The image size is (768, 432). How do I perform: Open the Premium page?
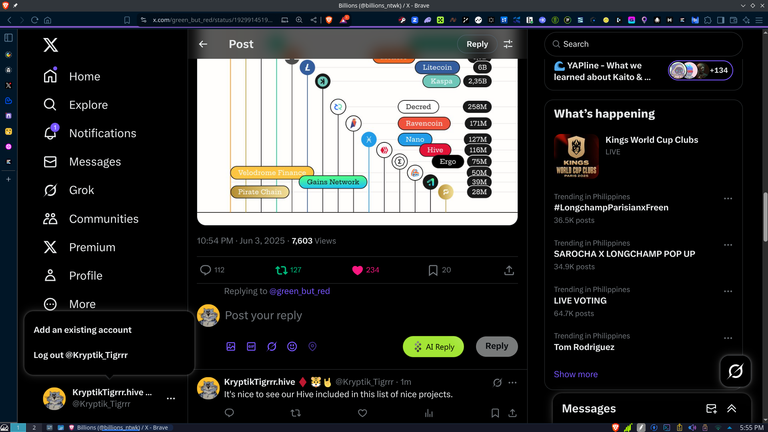coord(79,247)
